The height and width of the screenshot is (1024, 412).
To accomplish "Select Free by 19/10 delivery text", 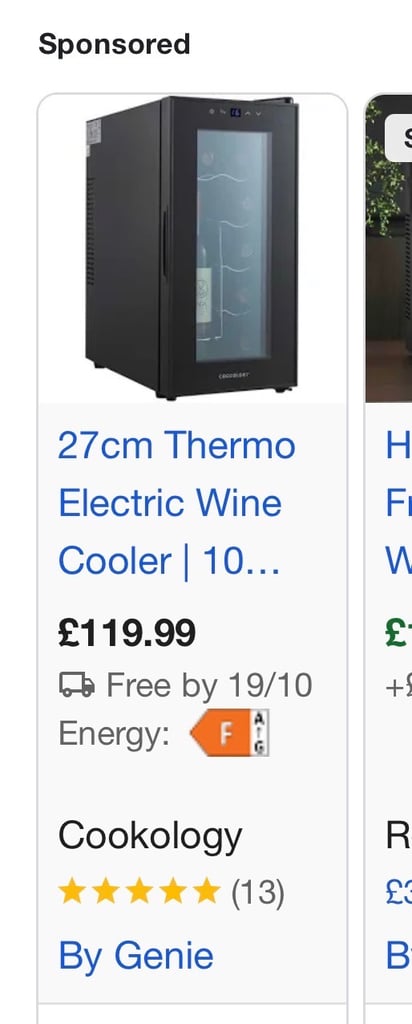I will 209,685.
